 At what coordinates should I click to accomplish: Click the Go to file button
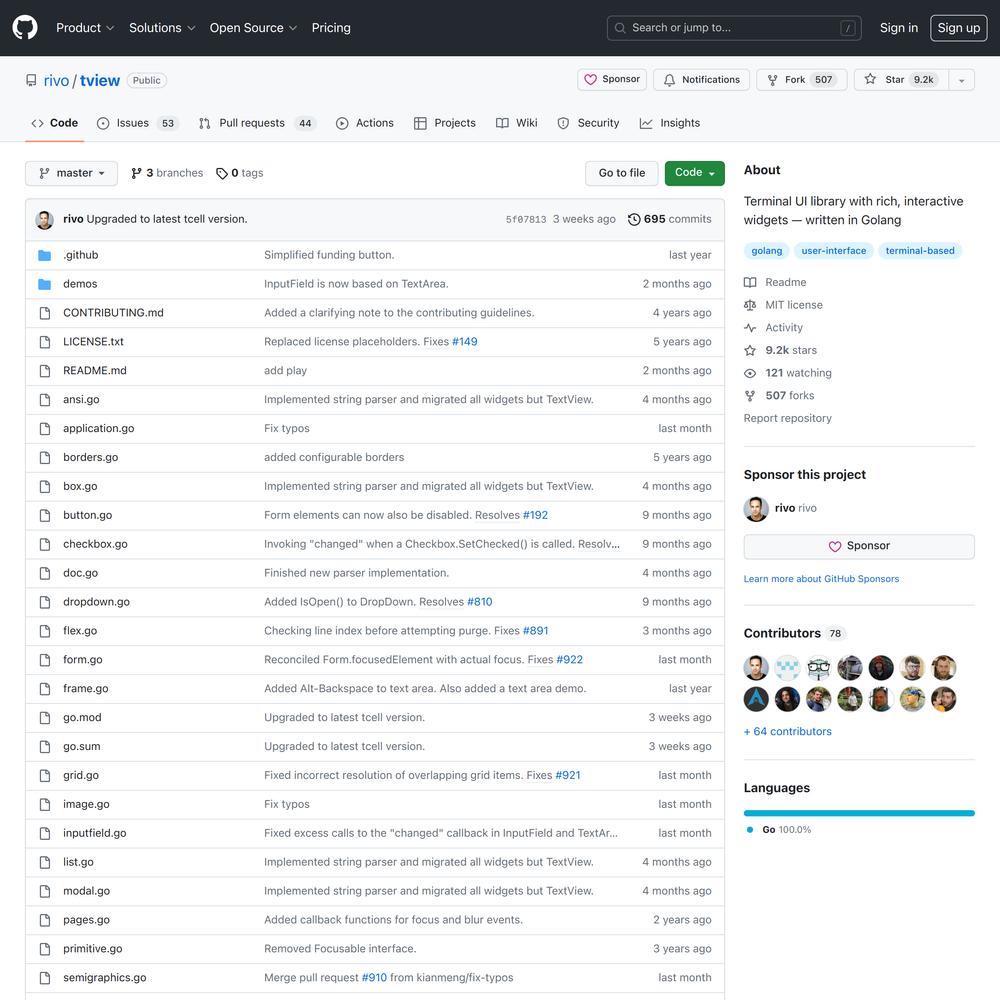621,173
